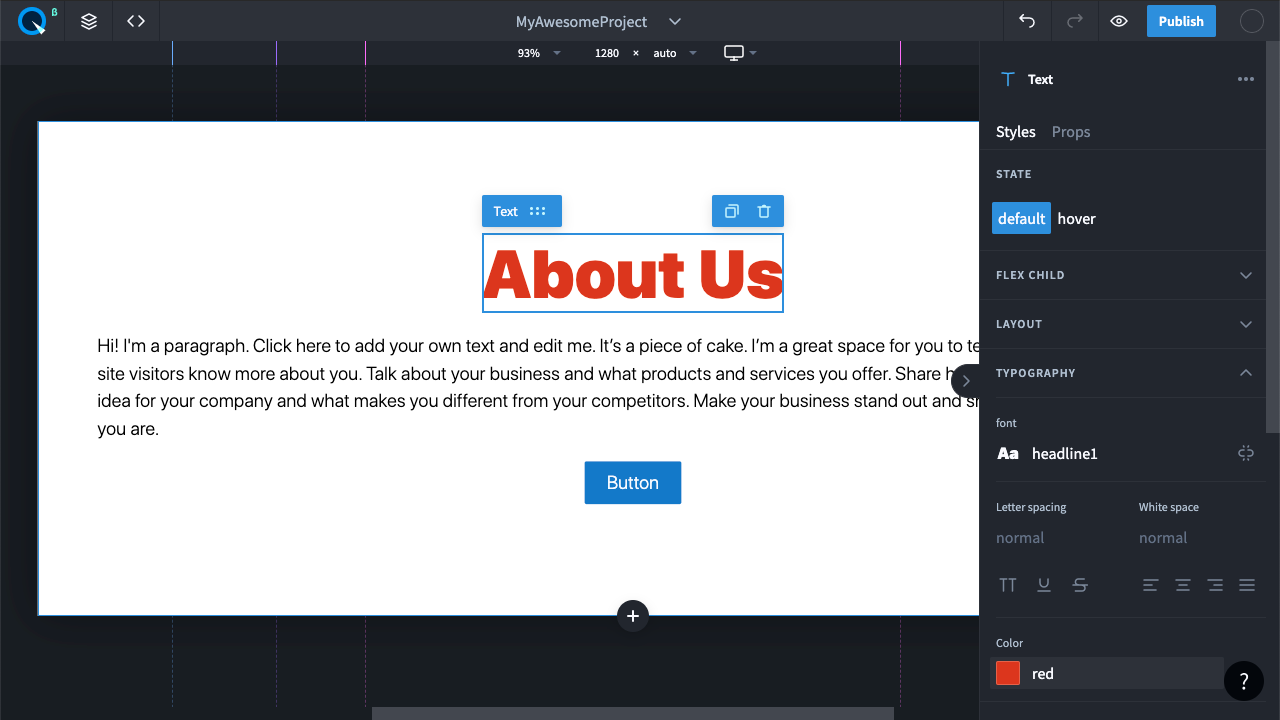The height and width of the screenshot is (720, 1280).
Task: Toggle underline text style
Action: [x=1044, y=585]
